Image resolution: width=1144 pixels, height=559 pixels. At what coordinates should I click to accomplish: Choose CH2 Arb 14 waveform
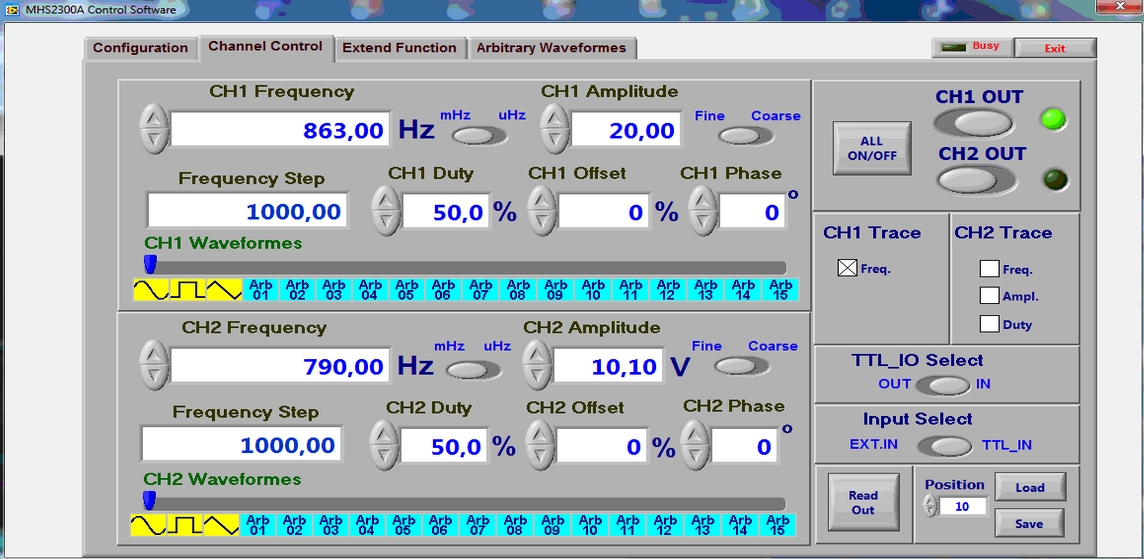[x=740, y=525]
